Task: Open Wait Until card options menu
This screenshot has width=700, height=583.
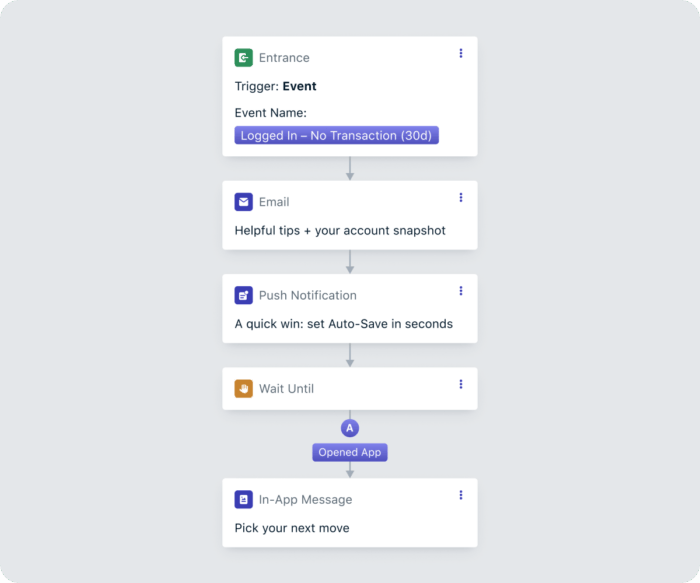Action: click(461, 384)
